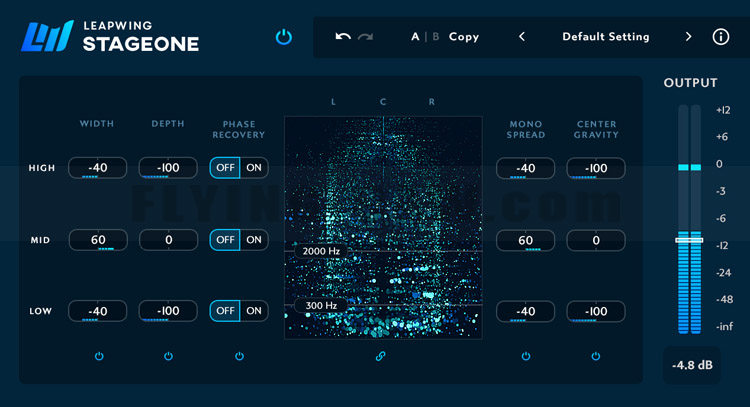The image size is (750, 407).
Task: Click the High Mono Spread value -40
Action: [x=525, y=168]
